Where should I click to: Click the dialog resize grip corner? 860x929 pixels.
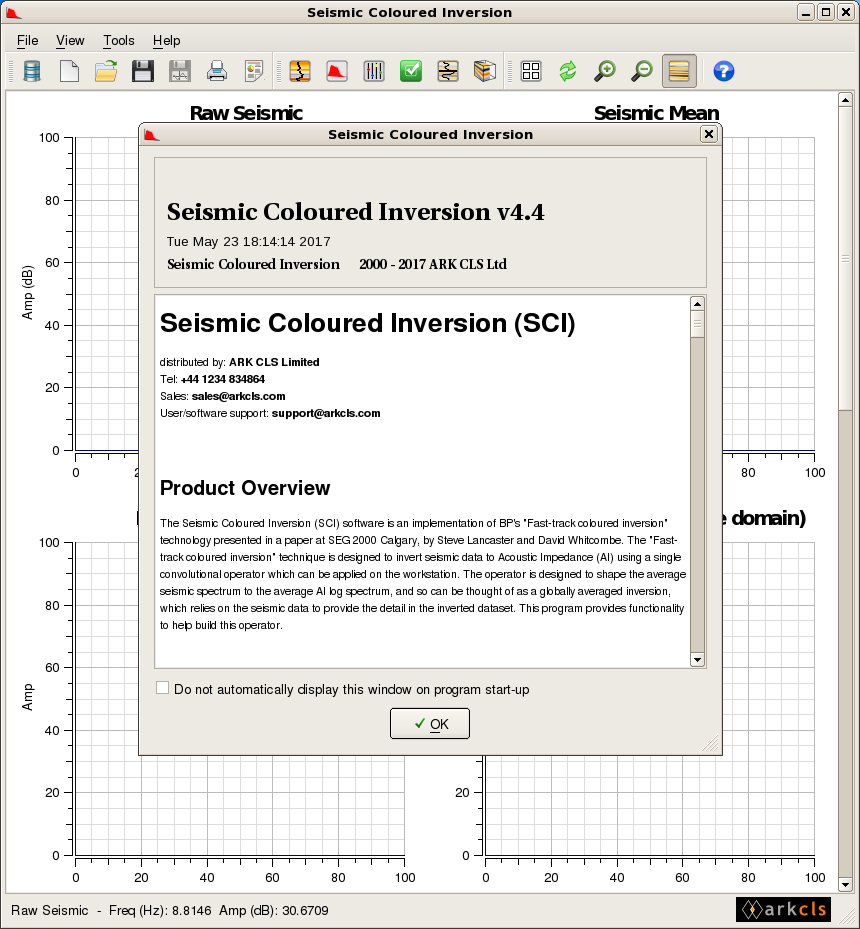click(x=711, y=744)
